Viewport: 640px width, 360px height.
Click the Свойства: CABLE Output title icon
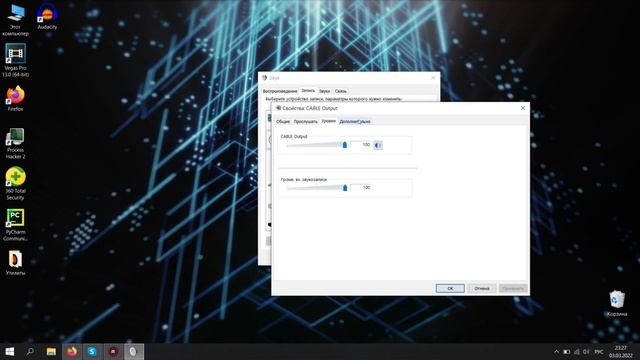[x=278, y=108]
